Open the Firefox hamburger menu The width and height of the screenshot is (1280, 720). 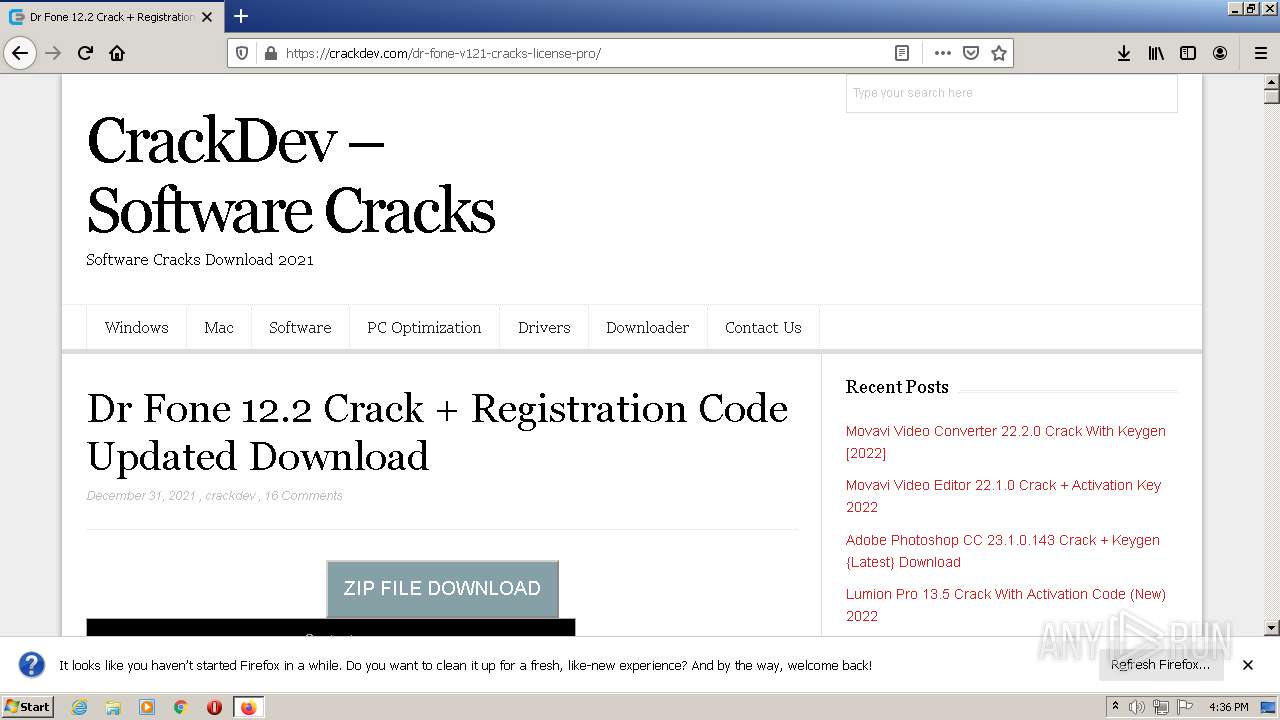pyautogui.click(x=1260, y=53)
